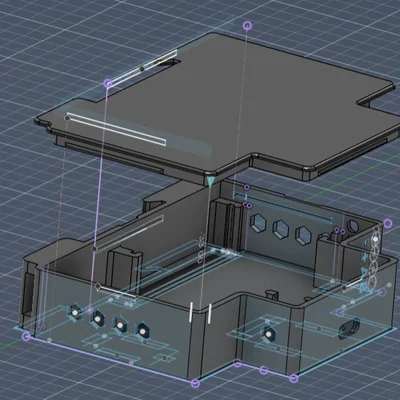Select the purple point at the enclosure's front bottom corner
This screenshot has width=400, height=400.
click(x=196, y=383)
